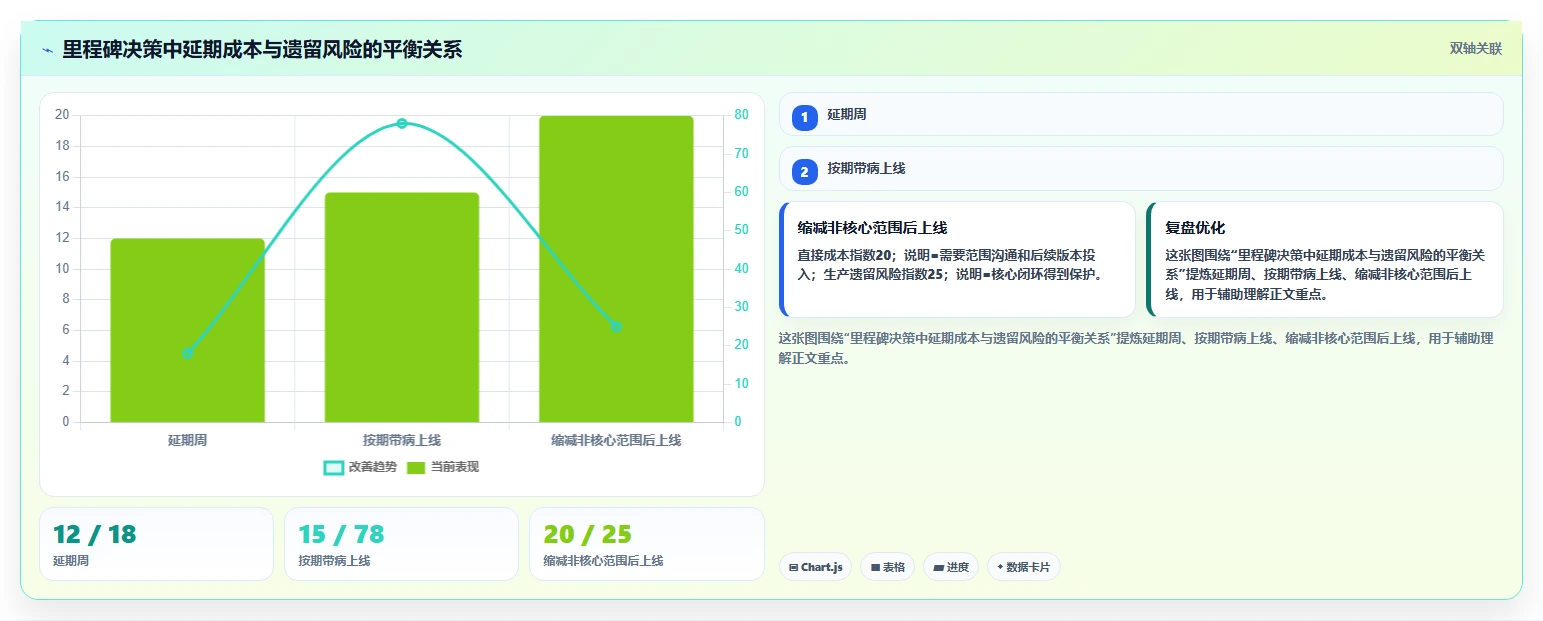Screen dimensions: 1543x621
Task: Click the blue number 2 badge
Action: [804, 171]
